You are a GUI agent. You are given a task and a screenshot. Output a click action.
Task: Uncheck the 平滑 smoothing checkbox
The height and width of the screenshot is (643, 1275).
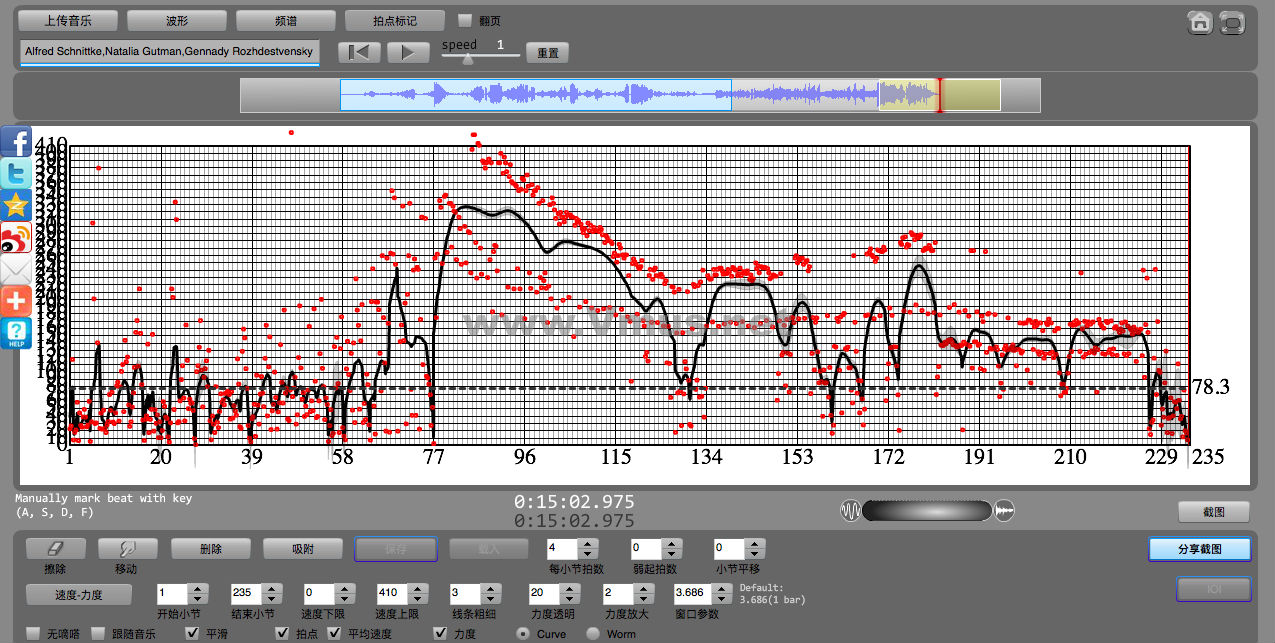[193, 634]
